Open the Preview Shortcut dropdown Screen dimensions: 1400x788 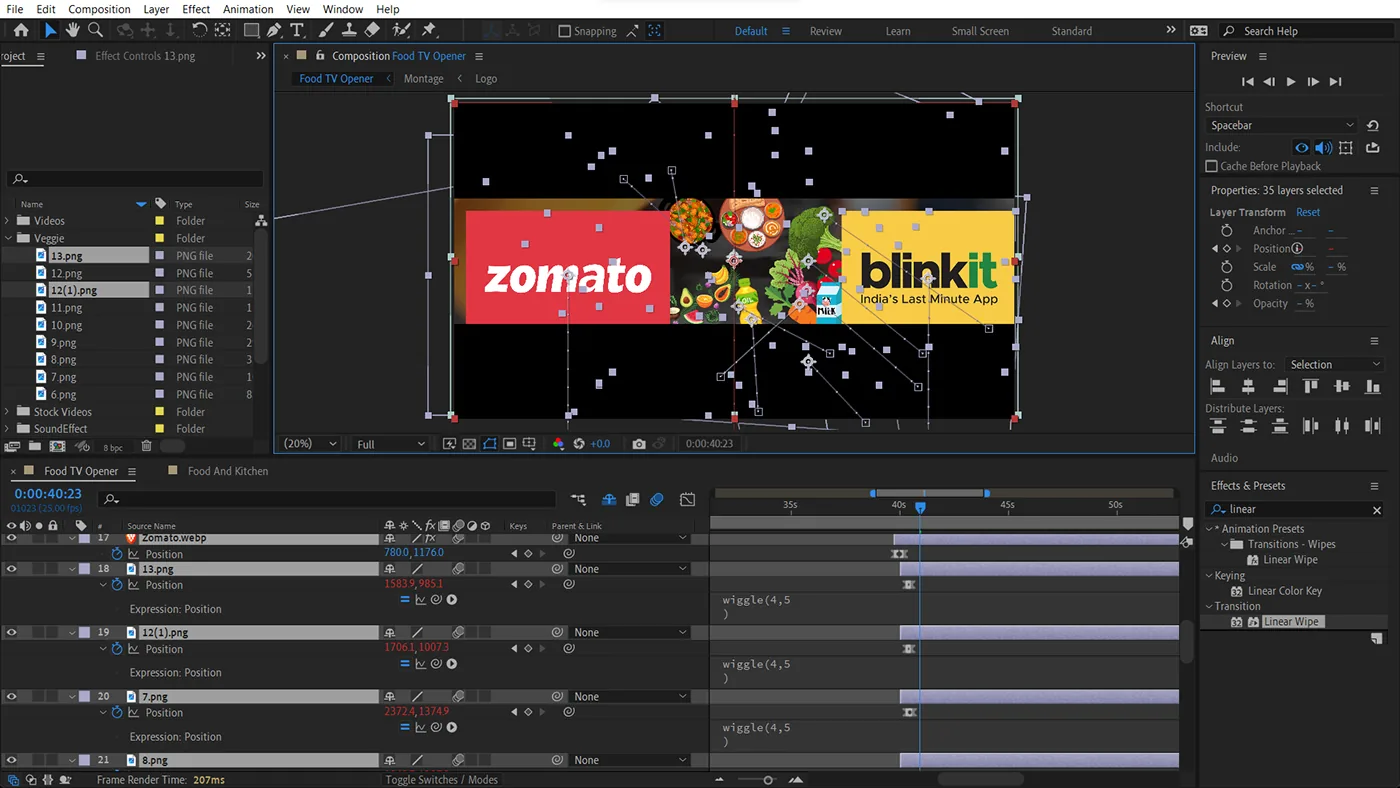[x=1281, y=126]
